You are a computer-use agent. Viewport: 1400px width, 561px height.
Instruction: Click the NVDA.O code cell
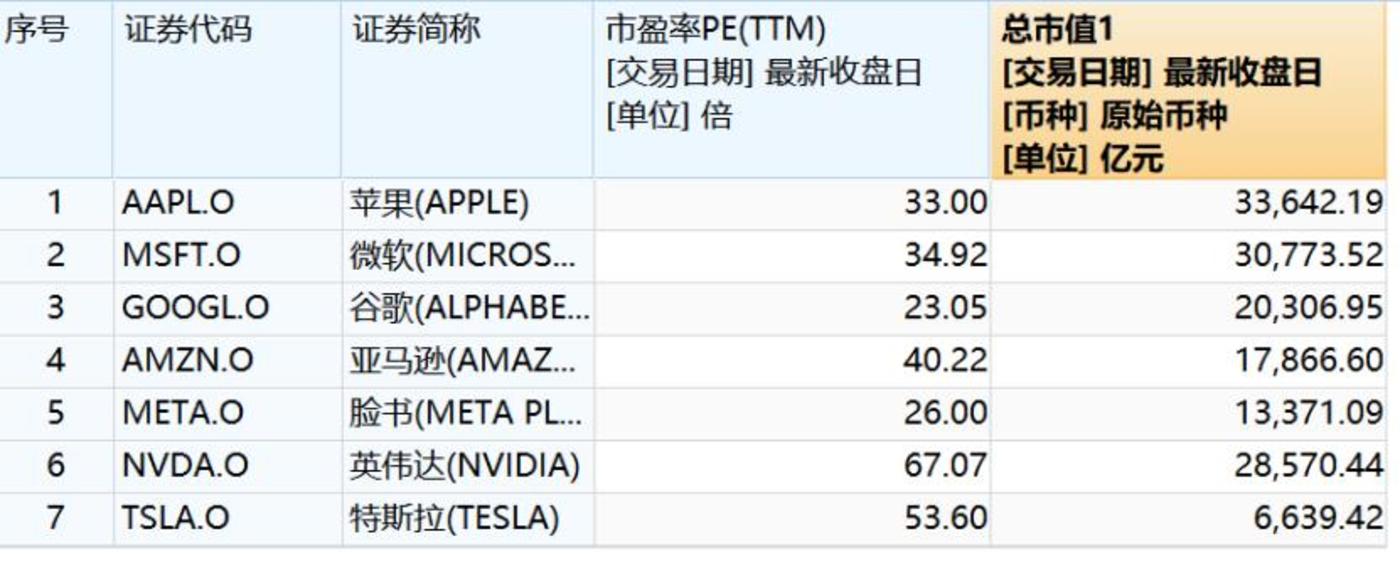pos(185,465)
